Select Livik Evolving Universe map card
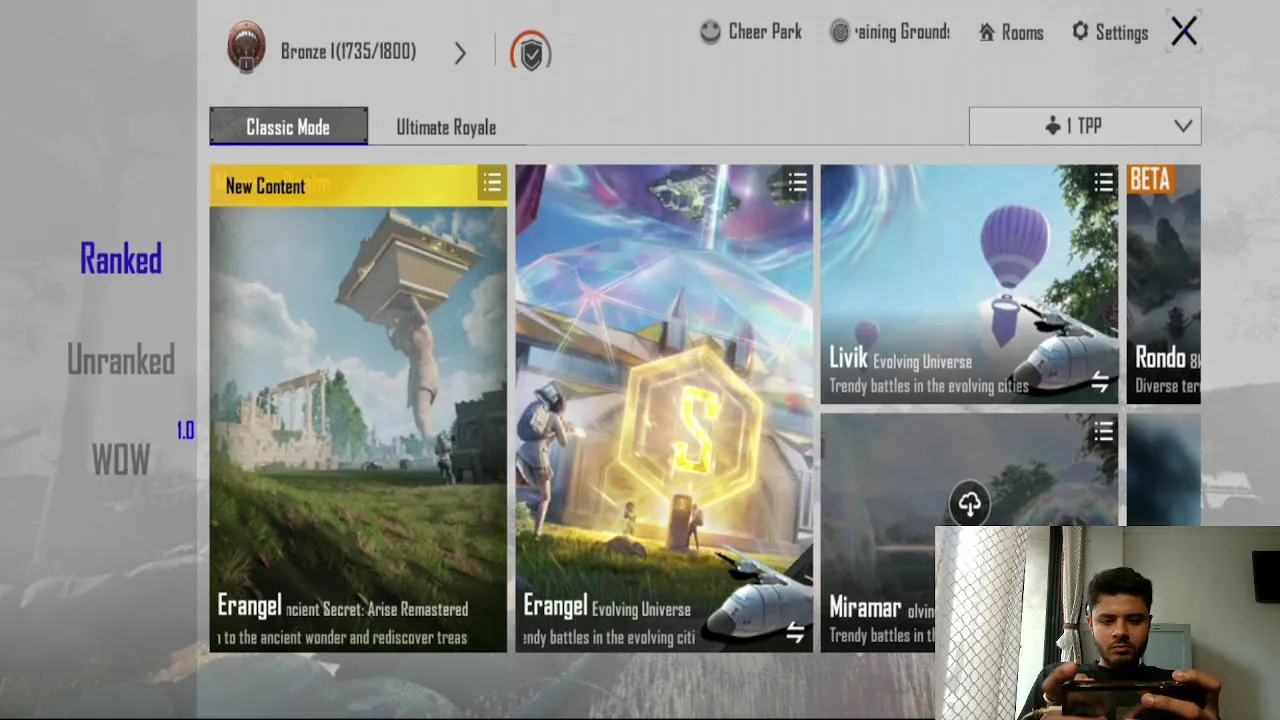Viewport: 1280px width, 720px height. pyautogui.click(x=969, y=284)
